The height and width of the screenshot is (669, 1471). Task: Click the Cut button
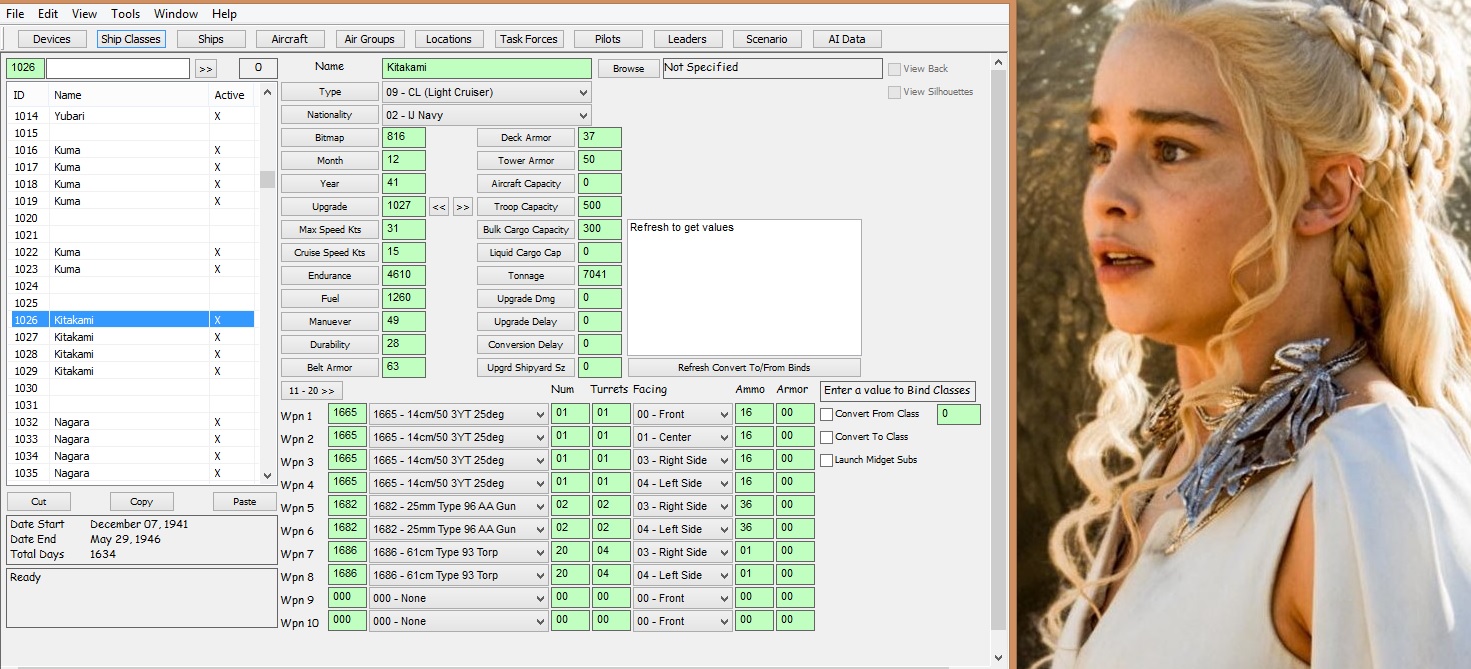point(39,502)
